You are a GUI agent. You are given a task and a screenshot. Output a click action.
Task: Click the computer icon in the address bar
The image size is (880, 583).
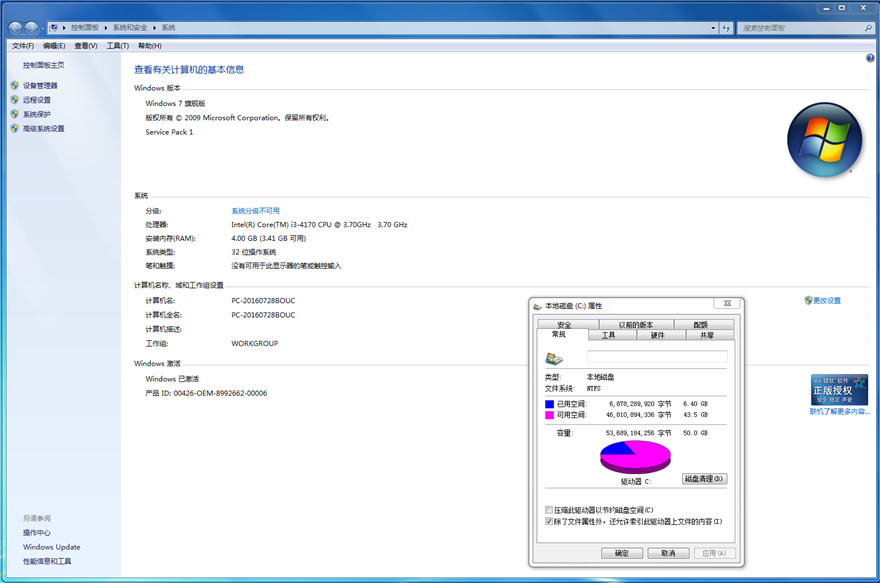[x=54, y=27]
